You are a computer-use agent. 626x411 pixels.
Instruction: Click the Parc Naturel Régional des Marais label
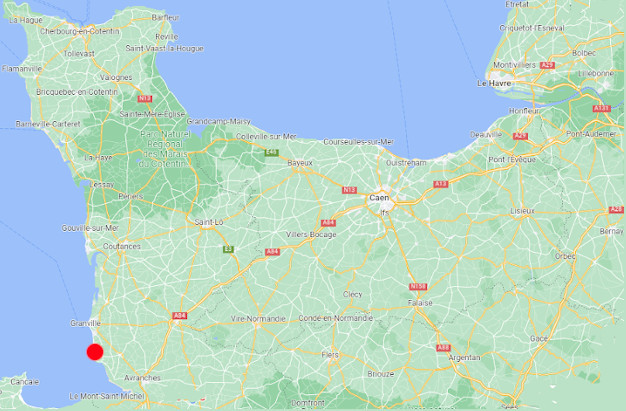pyautogui.click(x=165, y=149)
